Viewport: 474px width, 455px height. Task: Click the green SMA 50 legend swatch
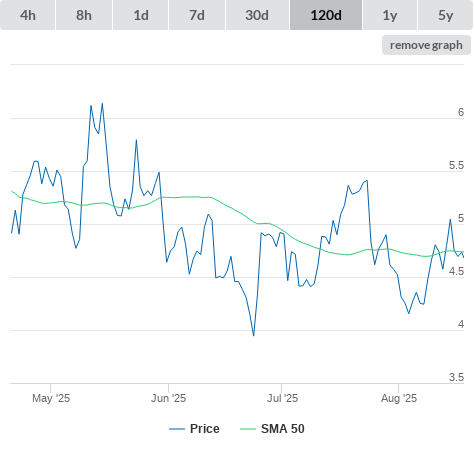248,429
